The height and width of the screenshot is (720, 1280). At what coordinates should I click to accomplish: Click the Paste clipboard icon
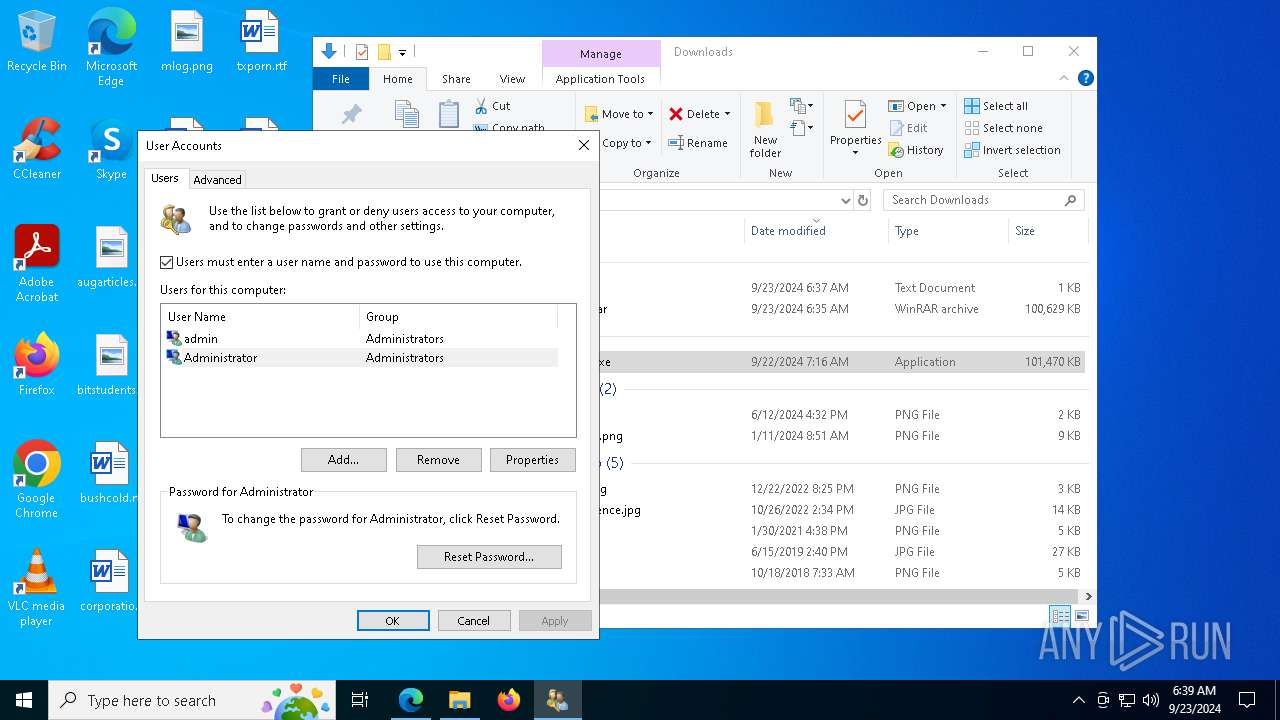pos(449,114)
